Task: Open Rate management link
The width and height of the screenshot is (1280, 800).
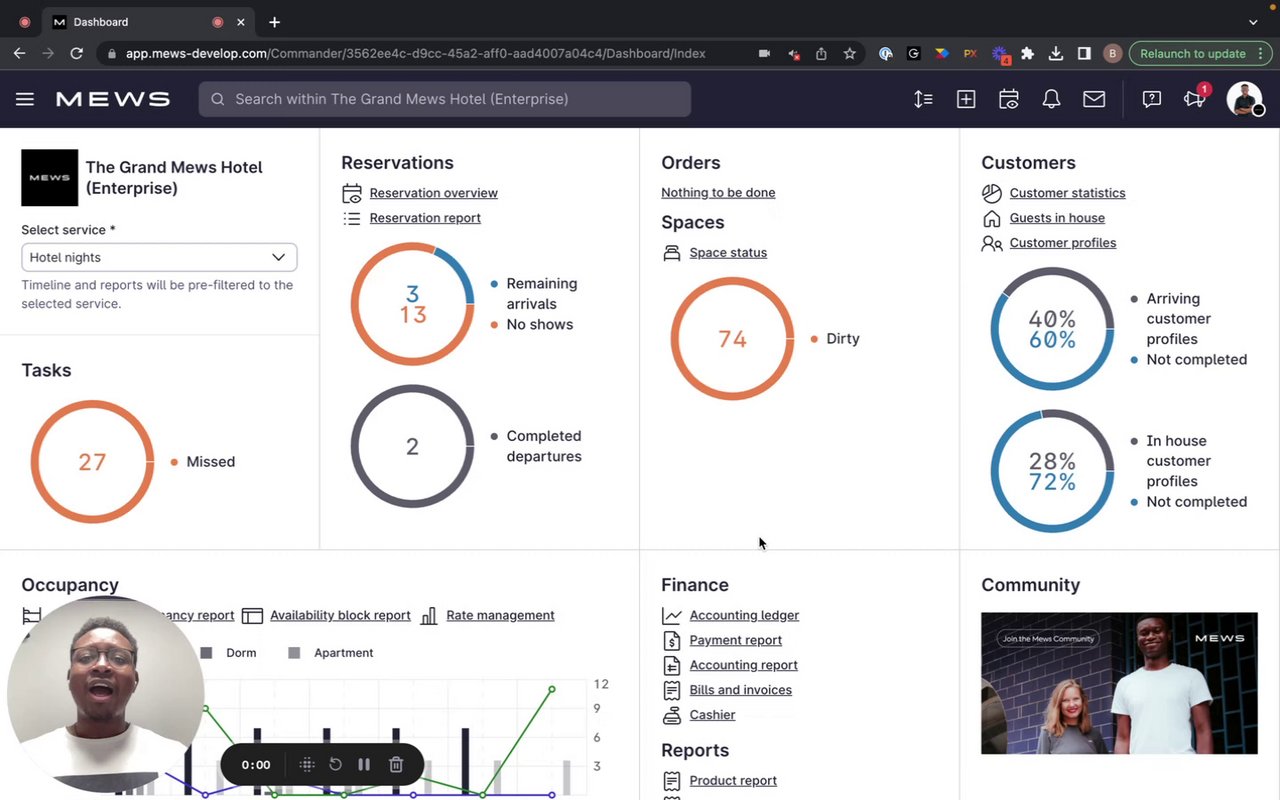Action: (500, 615)
